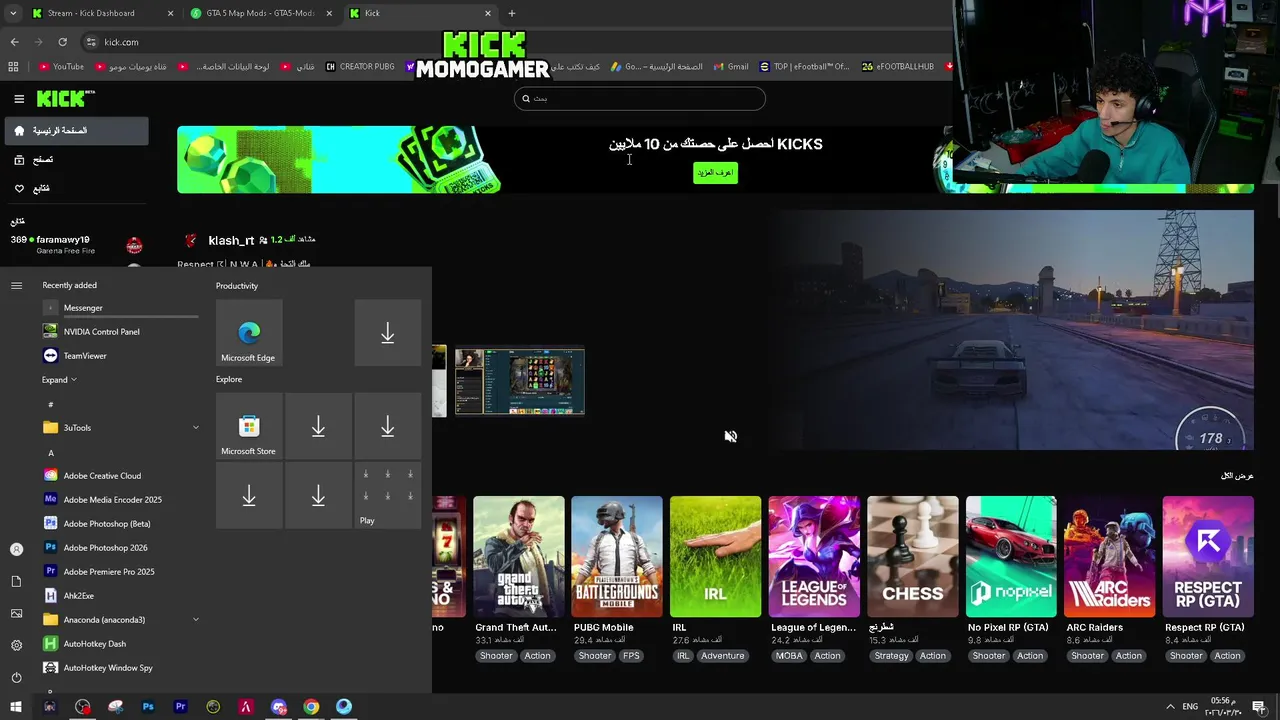
Task: Click the Strategy tag under Chess
Action: point(891,656)
